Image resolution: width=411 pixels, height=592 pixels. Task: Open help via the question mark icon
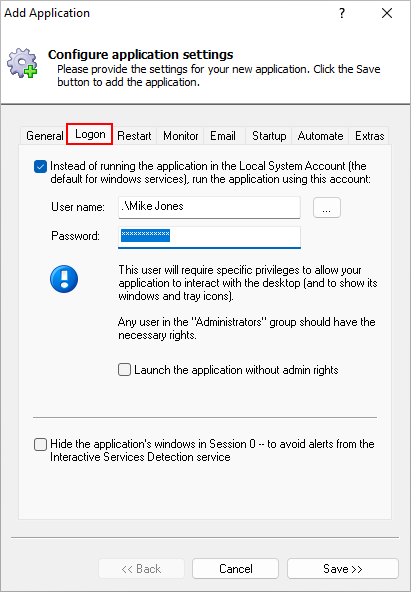tap(342, 14)
